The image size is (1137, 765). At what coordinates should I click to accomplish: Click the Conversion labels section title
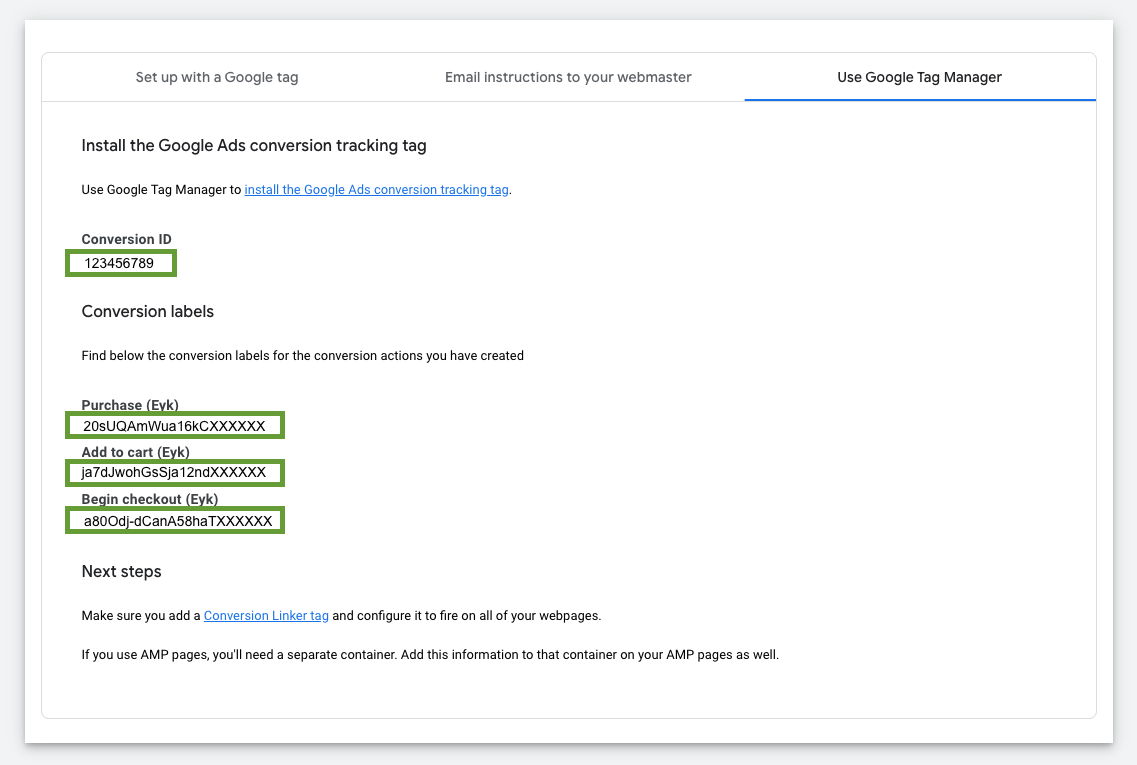point(148,311)
